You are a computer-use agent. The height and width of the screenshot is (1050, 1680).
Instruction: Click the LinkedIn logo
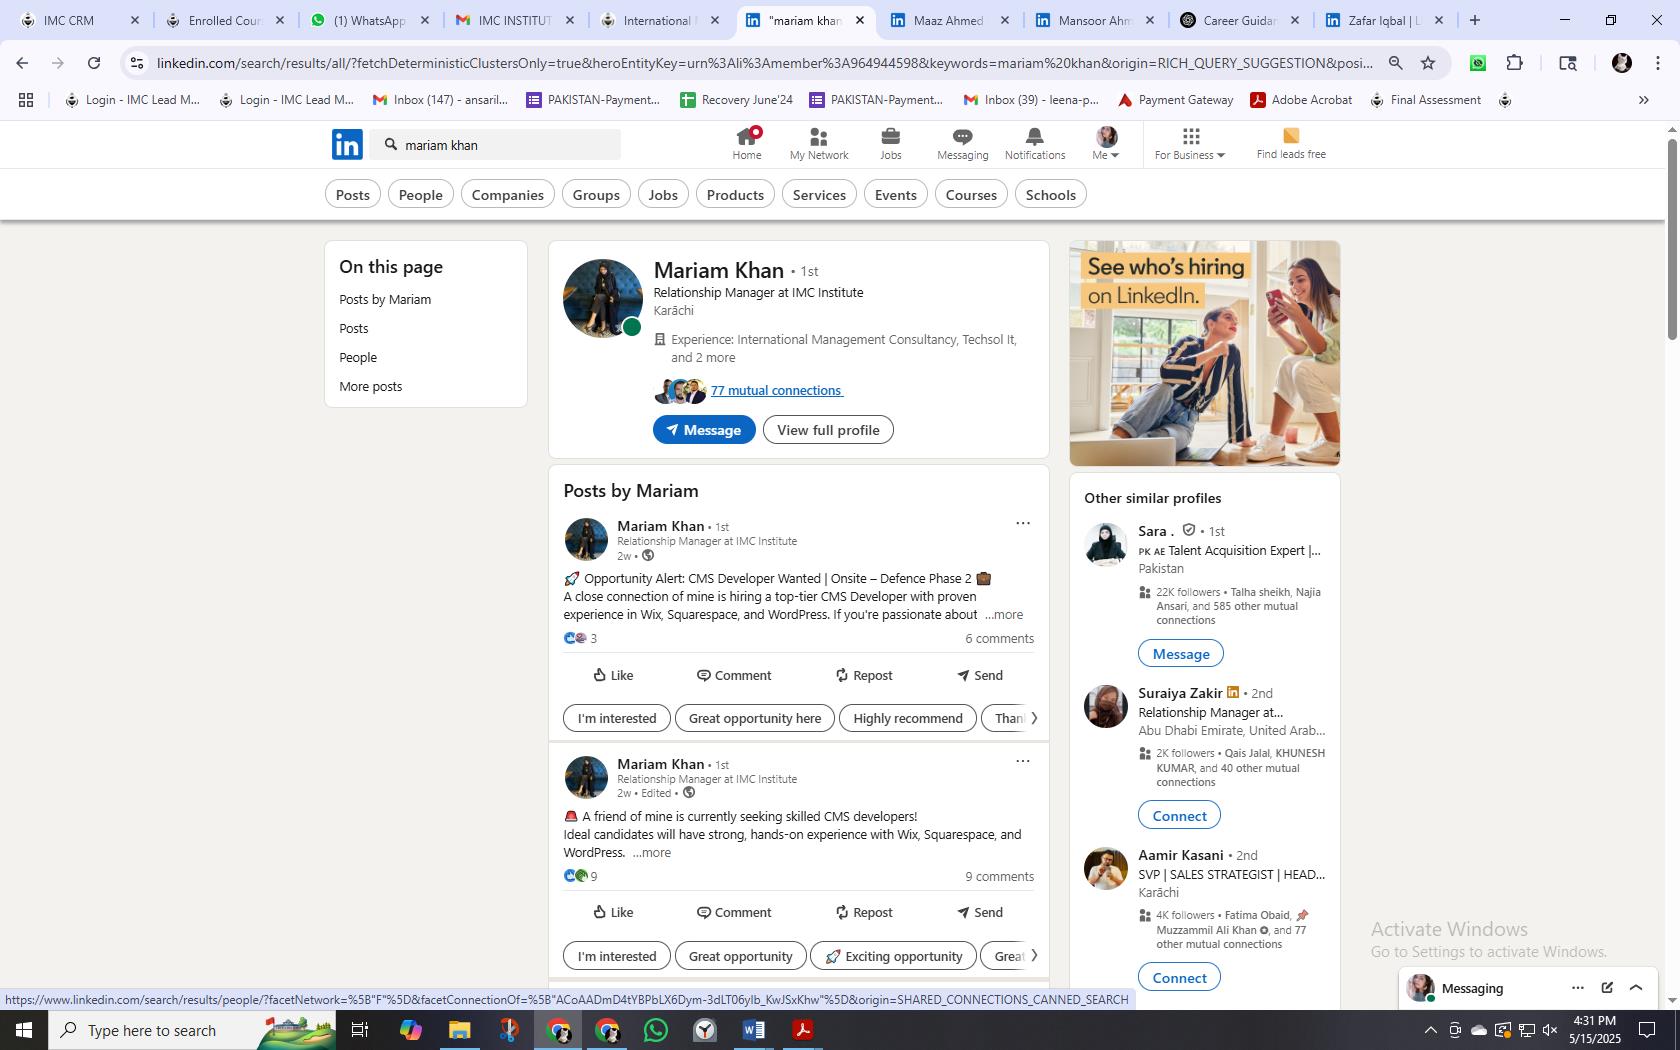(347, 144)
